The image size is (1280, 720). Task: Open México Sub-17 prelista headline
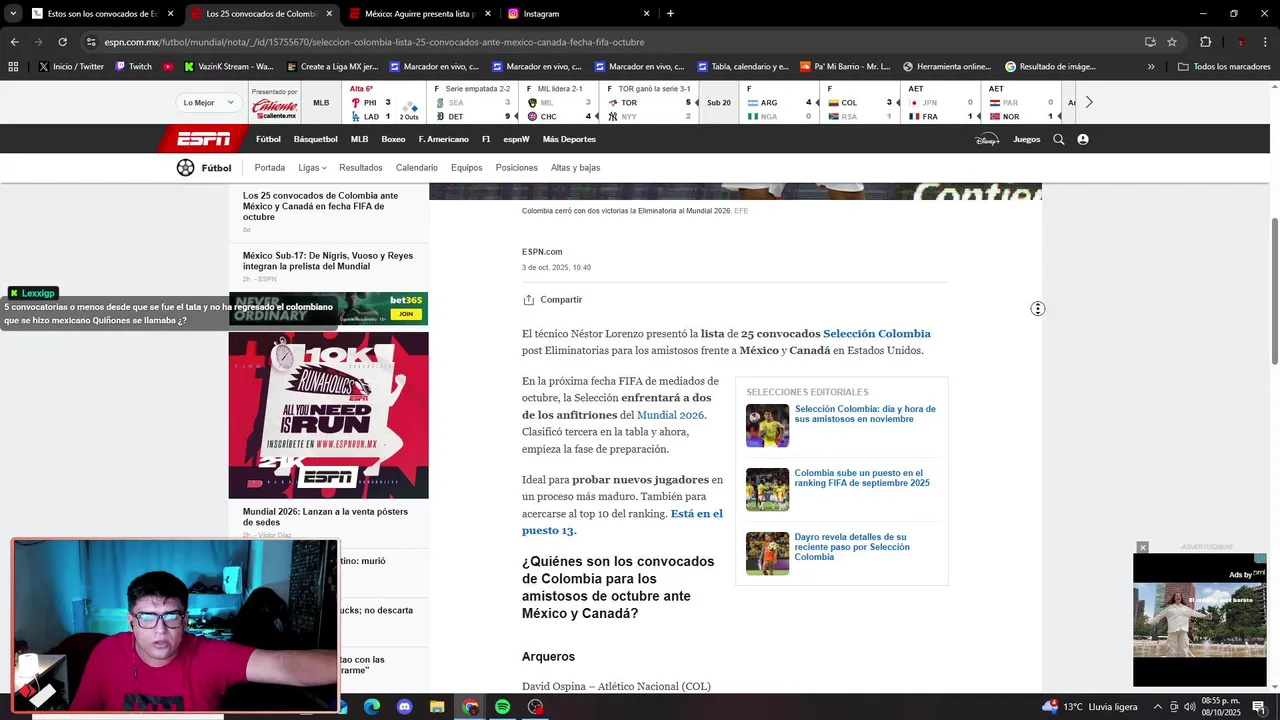click(328, 261)
